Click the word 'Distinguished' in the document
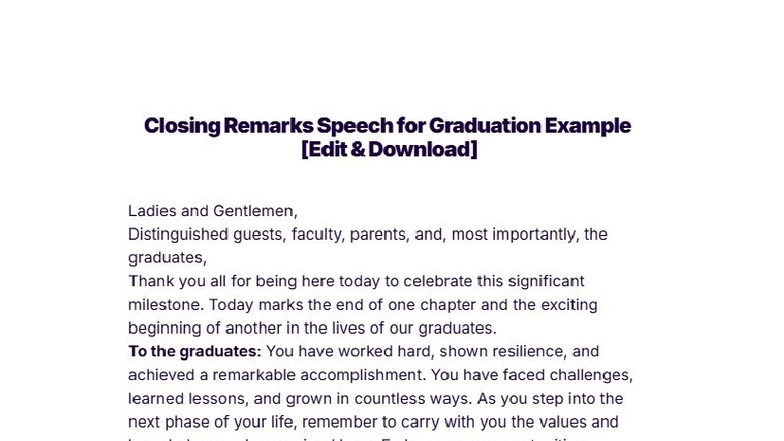 click(x=178, y=234)
